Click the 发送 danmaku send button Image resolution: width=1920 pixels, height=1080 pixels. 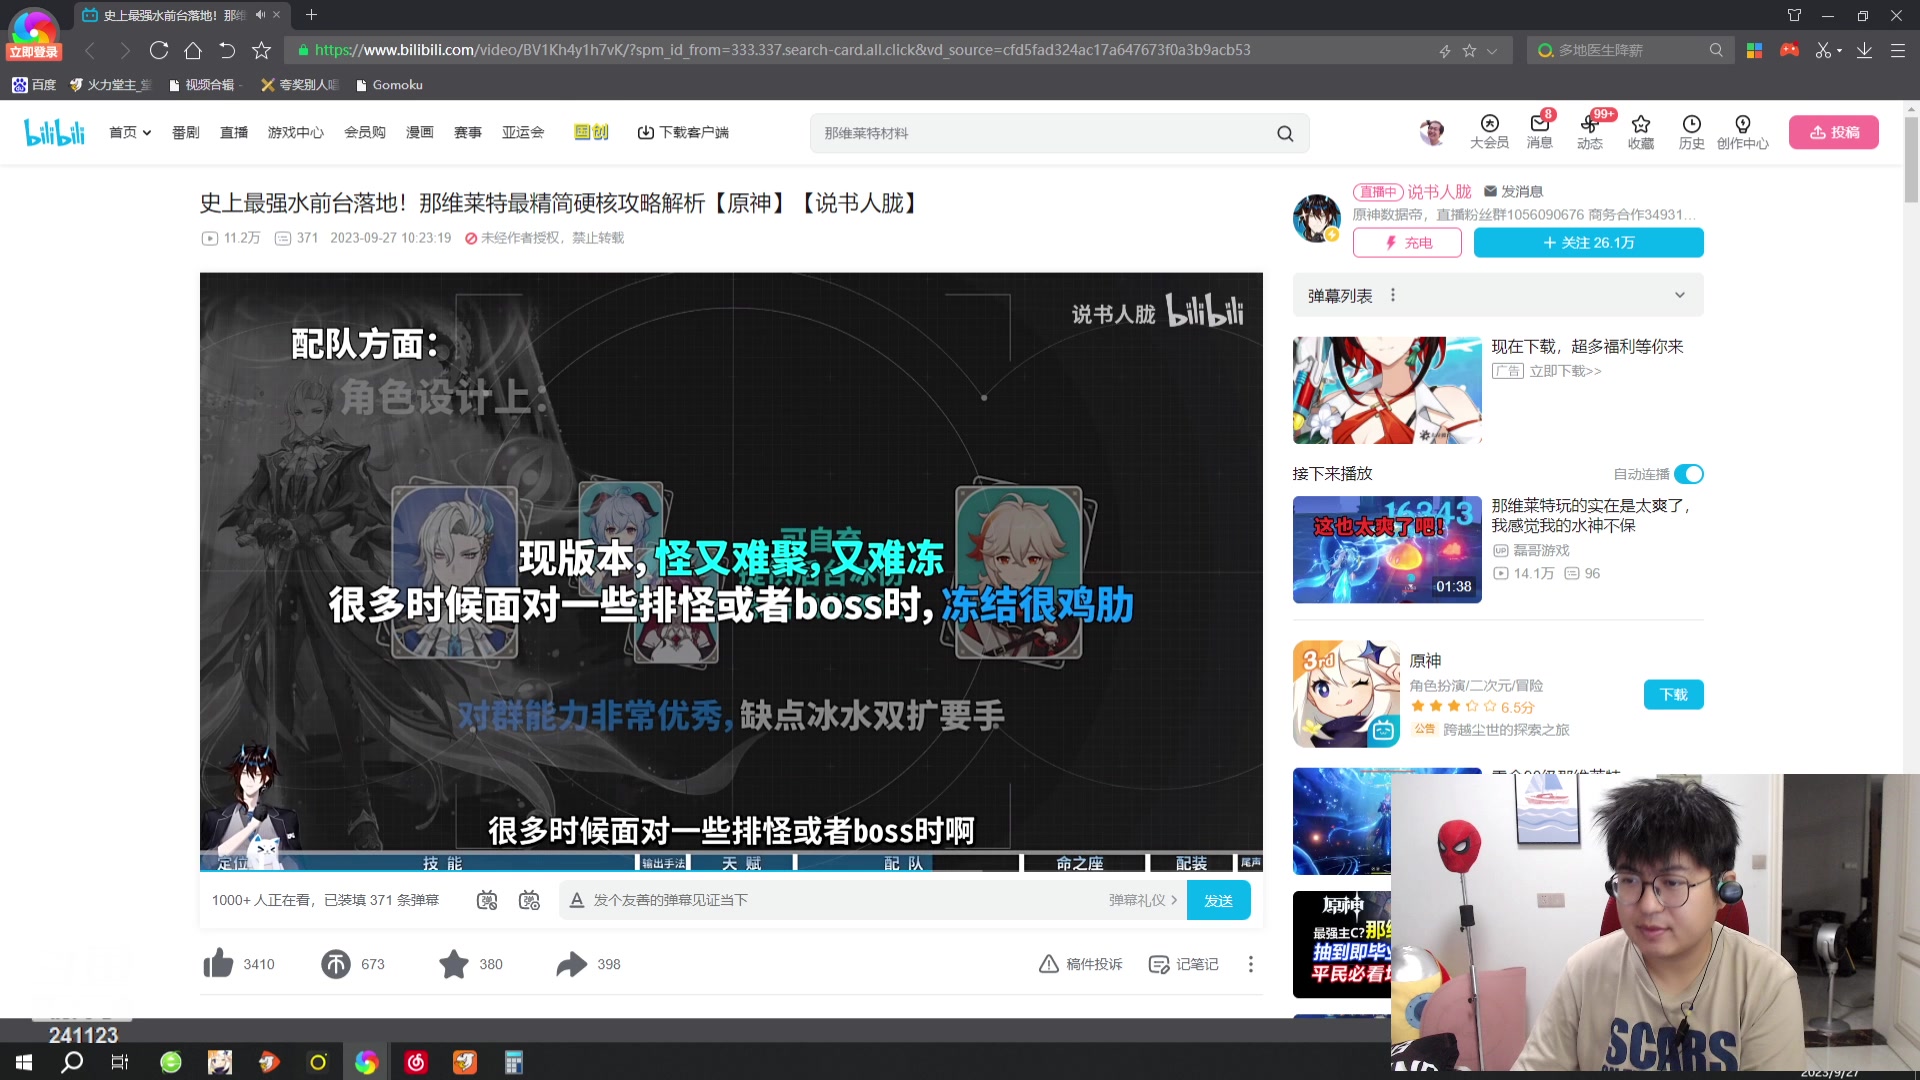click(x=1218, y=900)
